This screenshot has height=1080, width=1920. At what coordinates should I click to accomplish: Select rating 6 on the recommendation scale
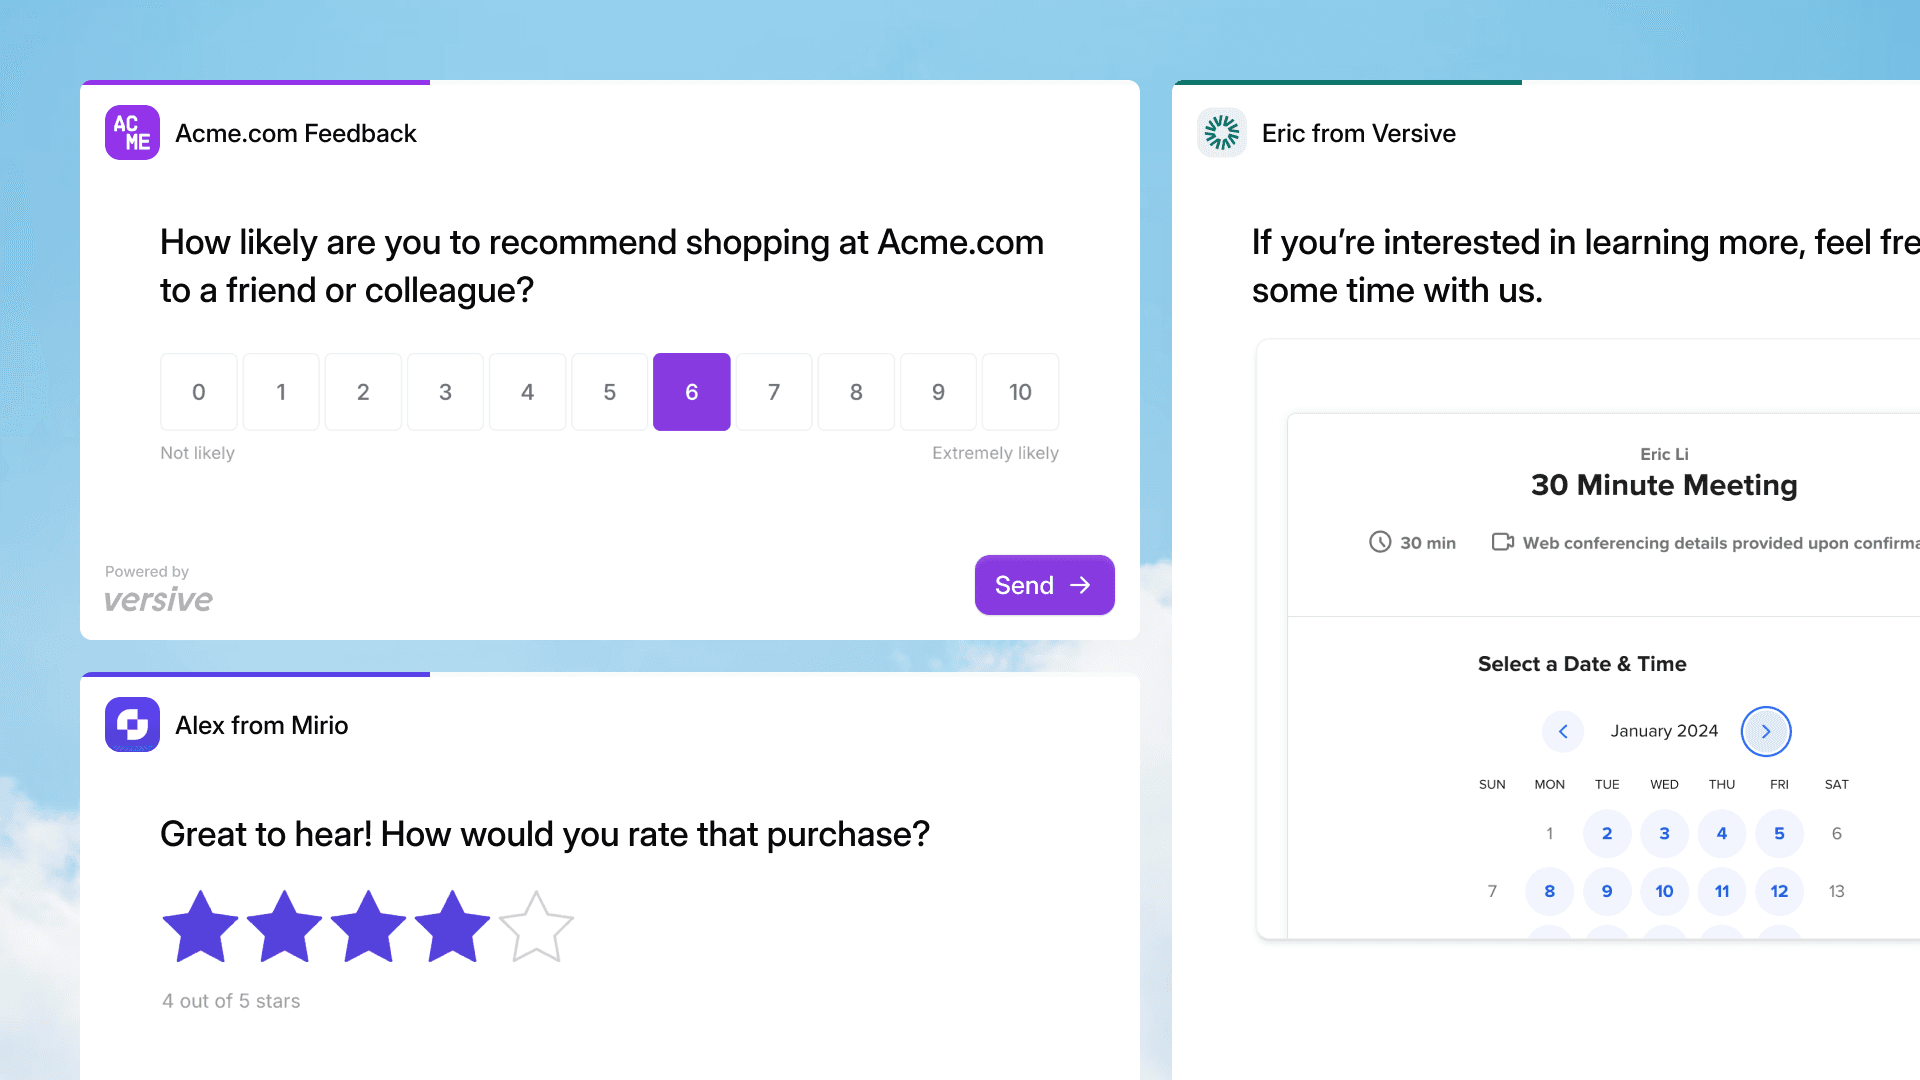691,392
